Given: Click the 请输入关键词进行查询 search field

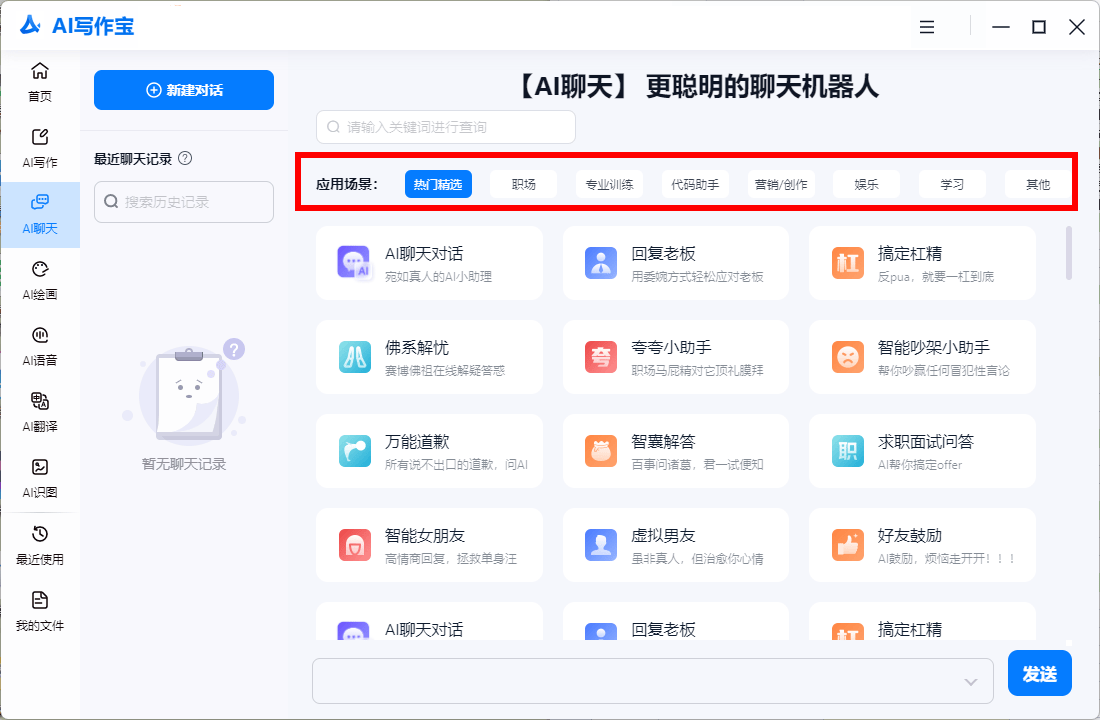Looking at the screenshot, I should [x=446, y=127].
